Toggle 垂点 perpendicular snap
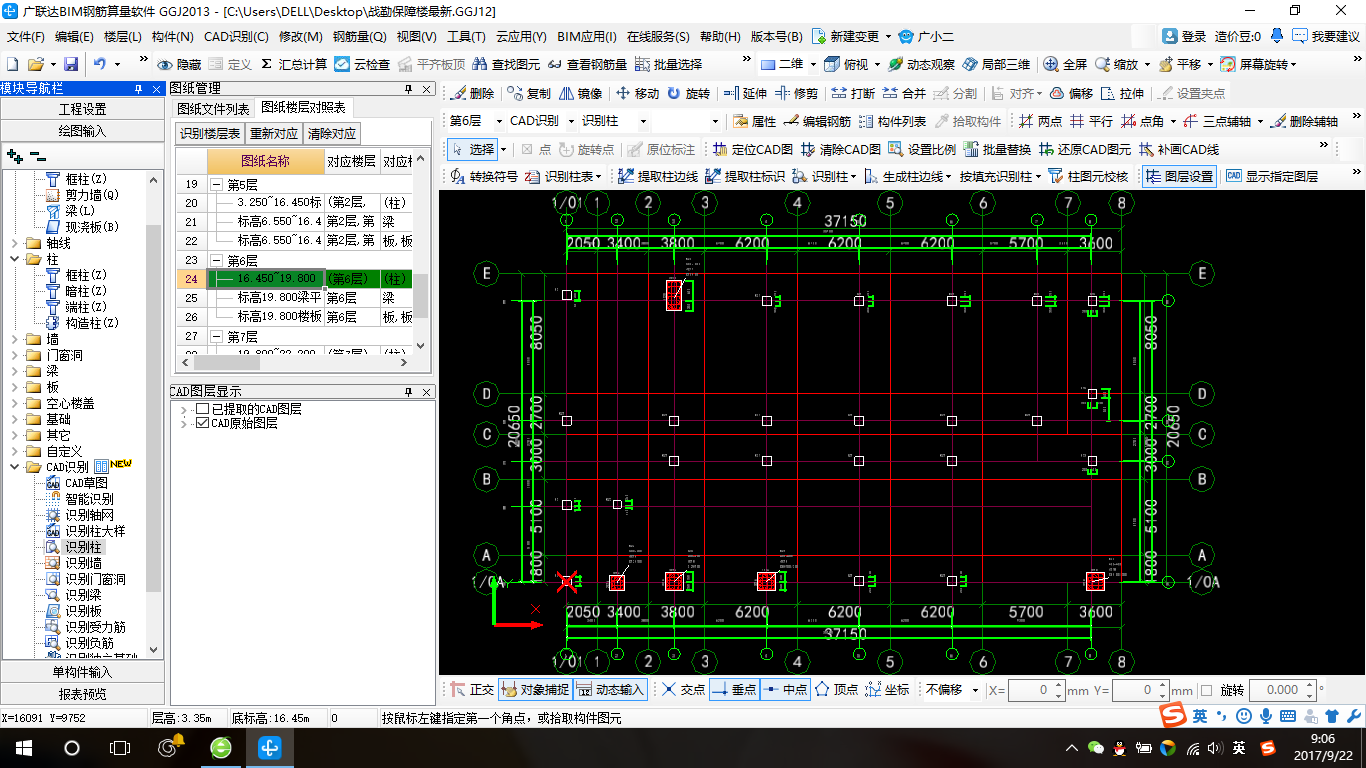Image resolution: width=1366 pixels, height=768 pixels. [x=734, y=689]
